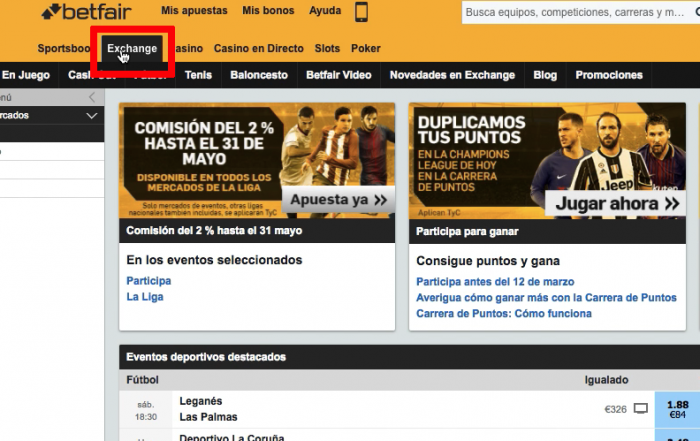Open the Slots tab
Screen dimensions: 700x441
327,48
